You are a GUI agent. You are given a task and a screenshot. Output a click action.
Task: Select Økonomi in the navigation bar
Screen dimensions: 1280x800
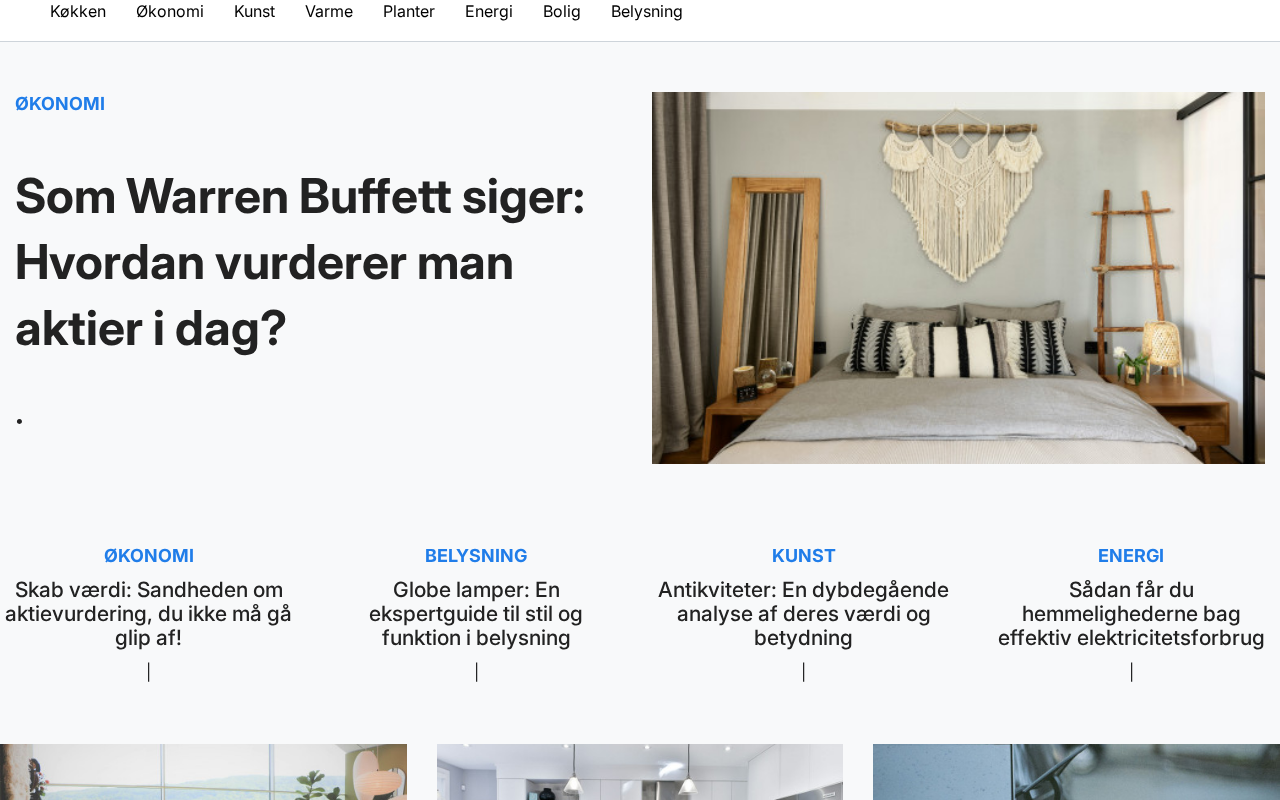click(x=170, y=12)
